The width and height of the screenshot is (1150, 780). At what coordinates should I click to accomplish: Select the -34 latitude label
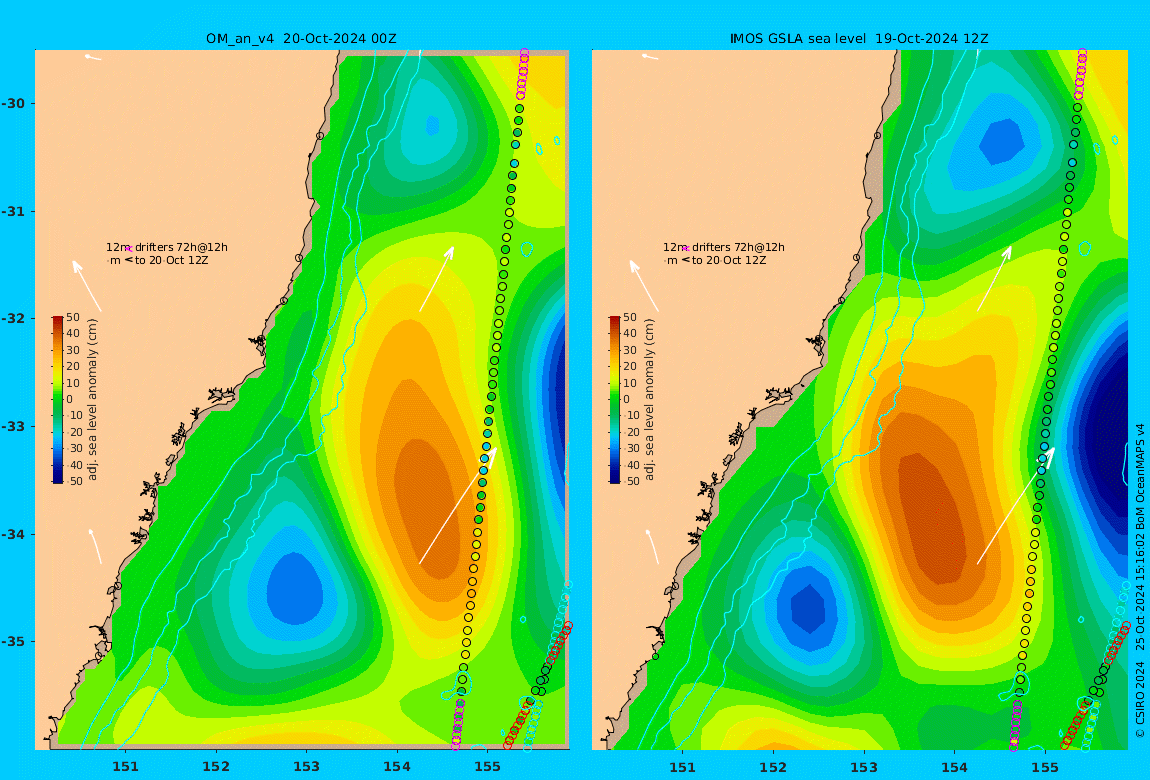13,534
